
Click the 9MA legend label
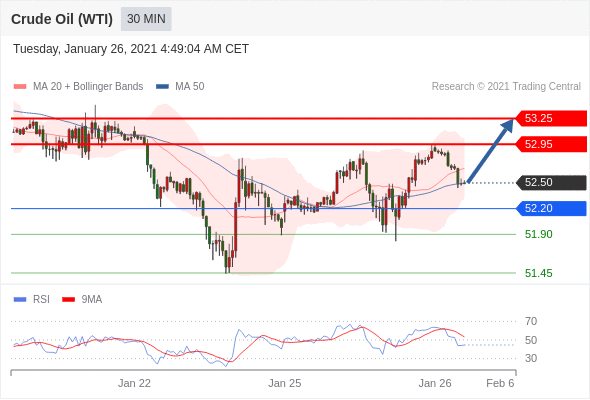click(x=92, y=300)
